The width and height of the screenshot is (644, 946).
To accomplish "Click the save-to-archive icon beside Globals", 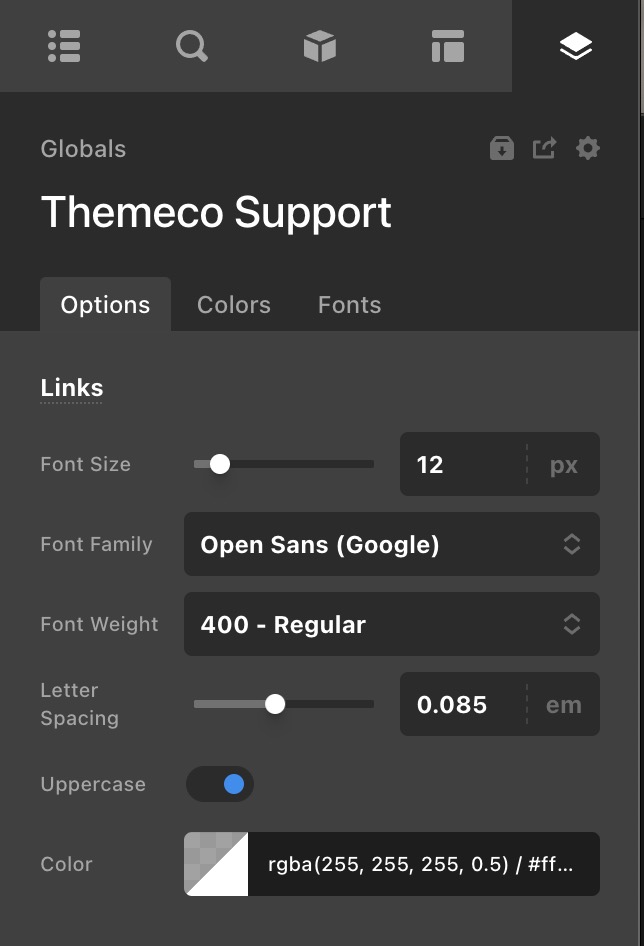I will click(x=502, y=149).
